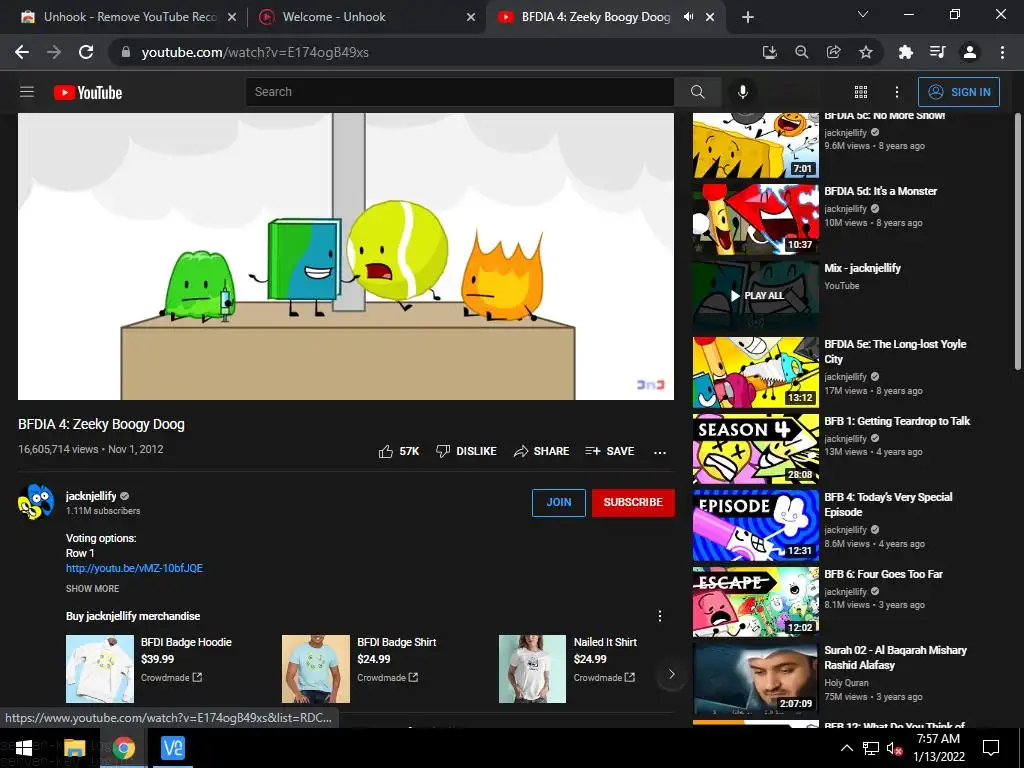Open Chrome three-dot menu

pyautogui.click(x=1002, y=52)
